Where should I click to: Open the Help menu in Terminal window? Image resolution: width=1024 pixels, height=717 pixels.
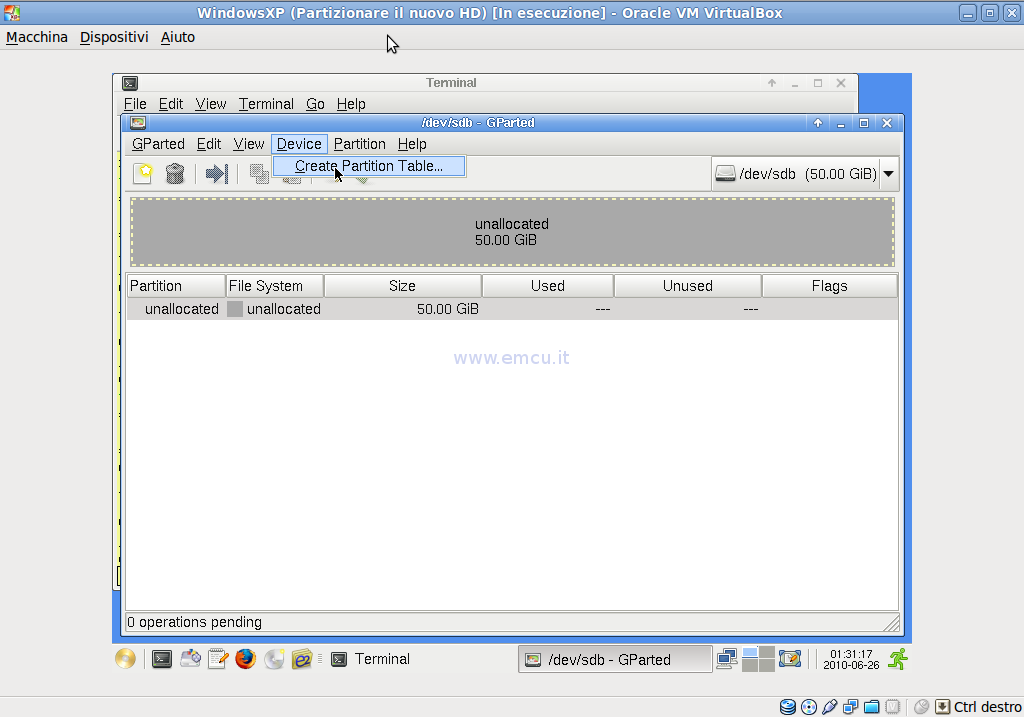(x=351, y=104)
